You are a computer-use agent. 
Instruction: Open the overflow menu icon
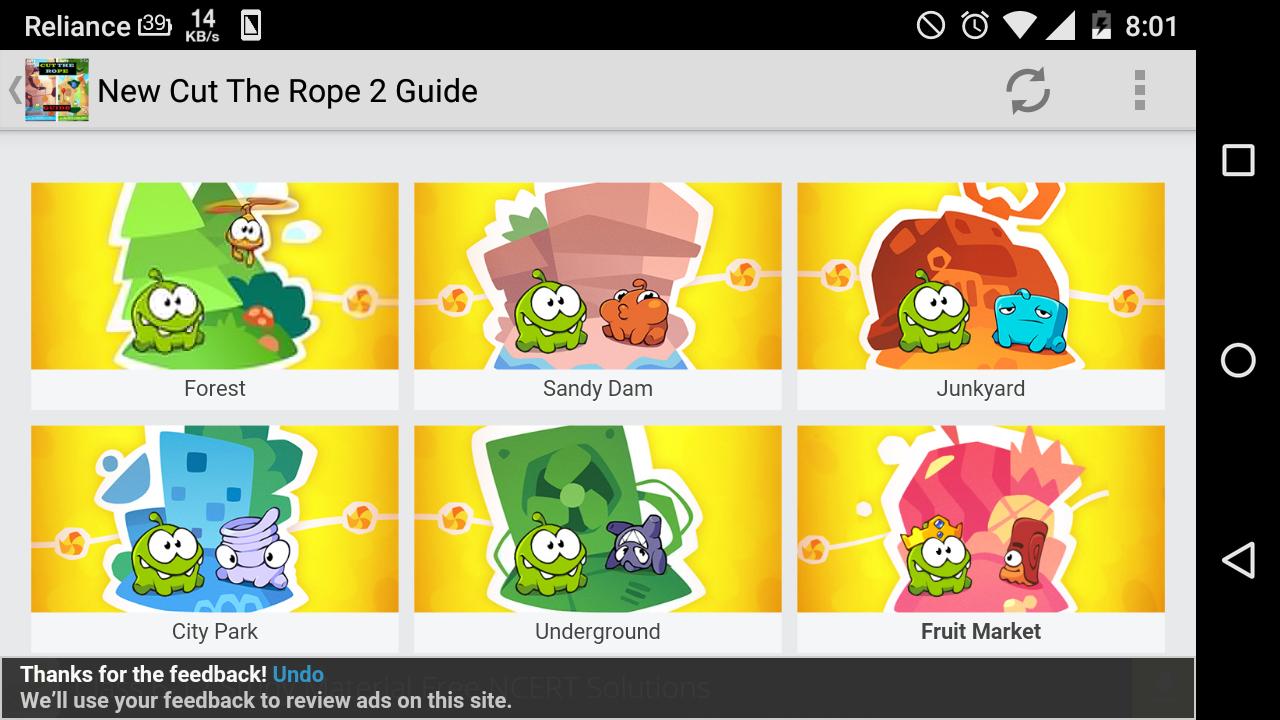tap(1138, 90)
